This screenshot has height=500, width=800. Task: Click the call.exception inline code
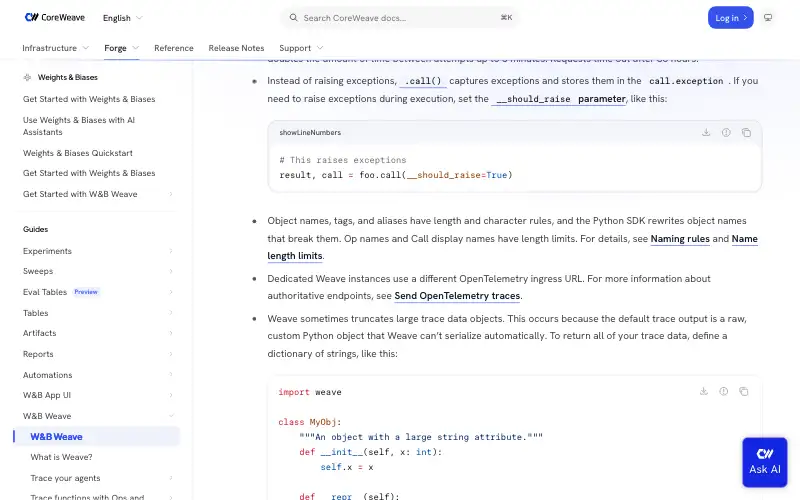(x=686, y=81)
